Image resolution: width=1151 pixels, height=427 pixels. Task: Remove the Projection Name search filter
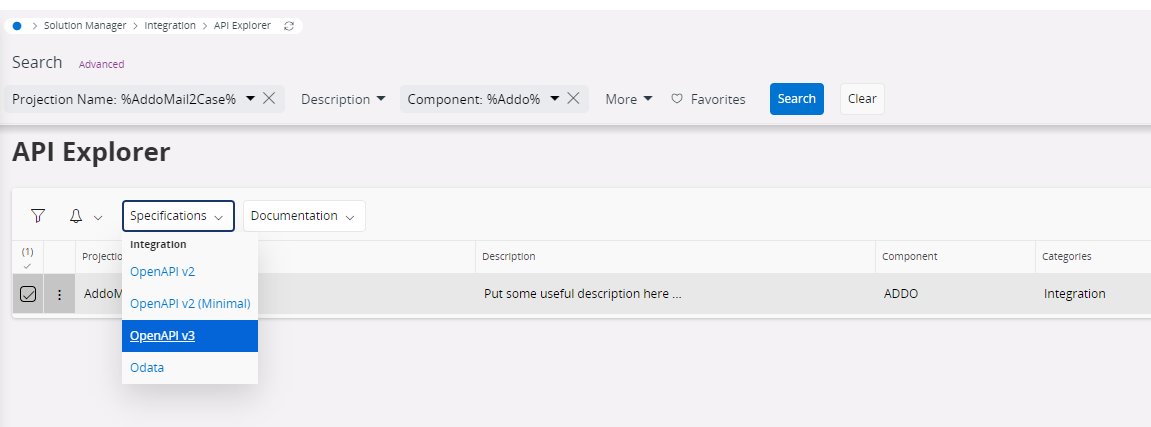pos(269,98)
